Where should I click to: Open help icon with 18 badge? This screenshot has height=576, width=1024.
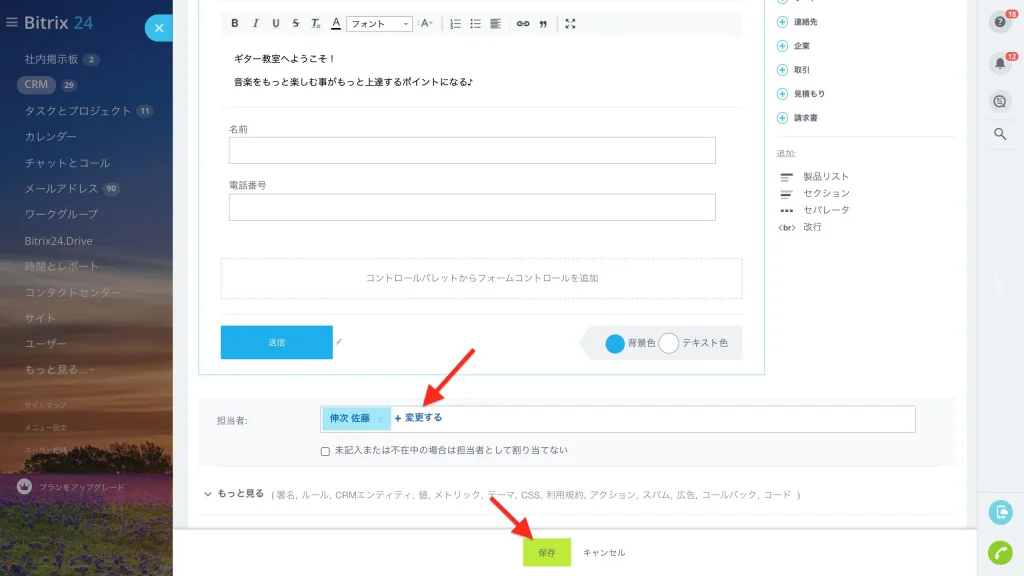[x=1000, y=22]
